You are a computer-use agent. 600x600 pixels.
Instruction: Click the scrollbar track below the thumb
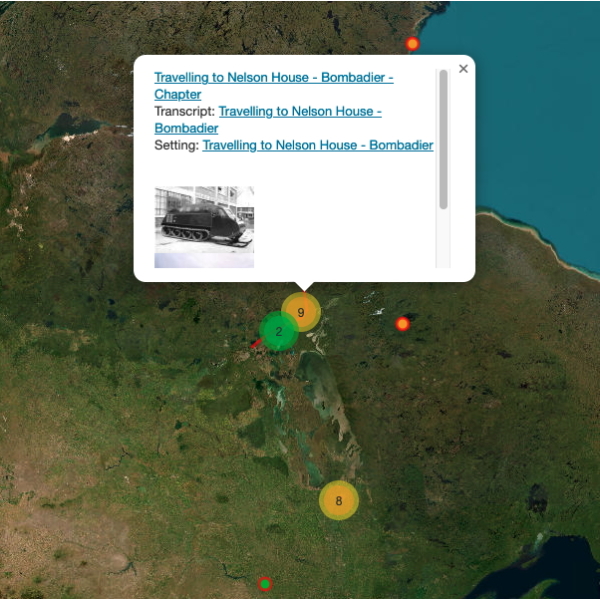(x=443, y=240)
